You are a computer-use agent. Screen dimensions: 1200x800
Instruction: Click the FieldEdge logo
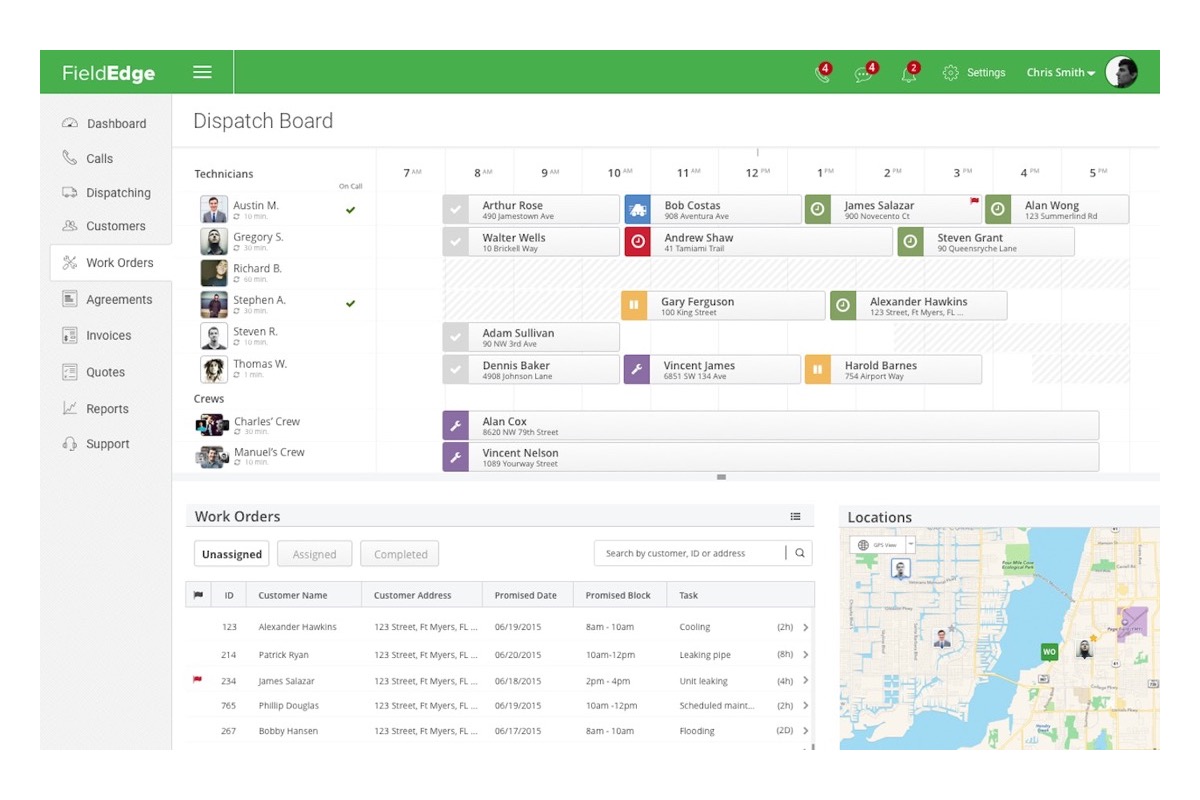click(x=108, y=73)
